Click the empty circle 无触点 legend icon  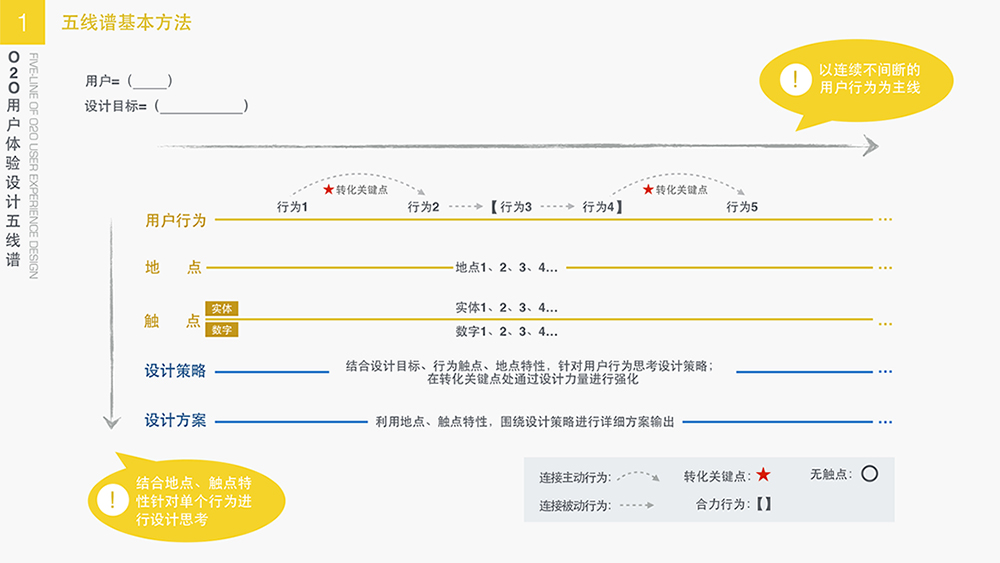click(x=869, y=474)
